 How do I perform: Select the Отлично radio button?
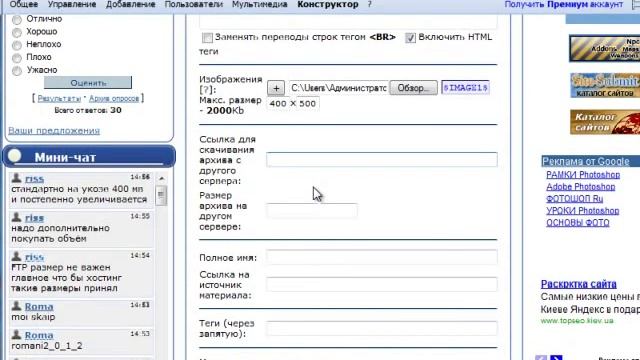(17, 20)
